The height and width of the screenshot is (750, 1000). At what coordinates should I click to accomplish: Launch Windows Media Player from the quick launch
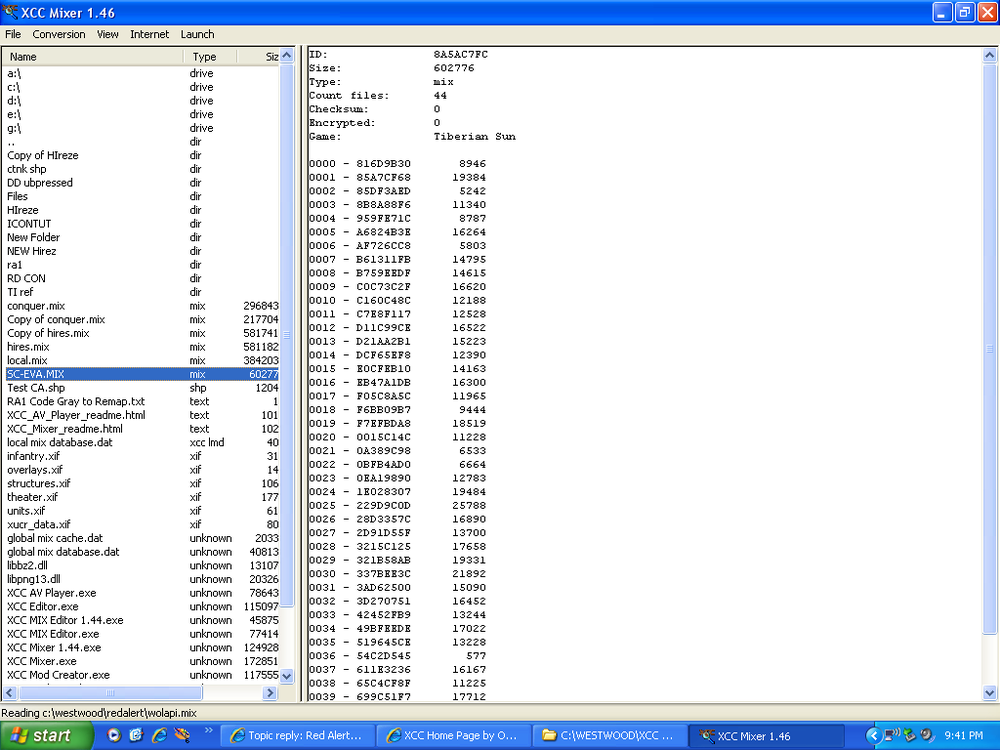114,735
